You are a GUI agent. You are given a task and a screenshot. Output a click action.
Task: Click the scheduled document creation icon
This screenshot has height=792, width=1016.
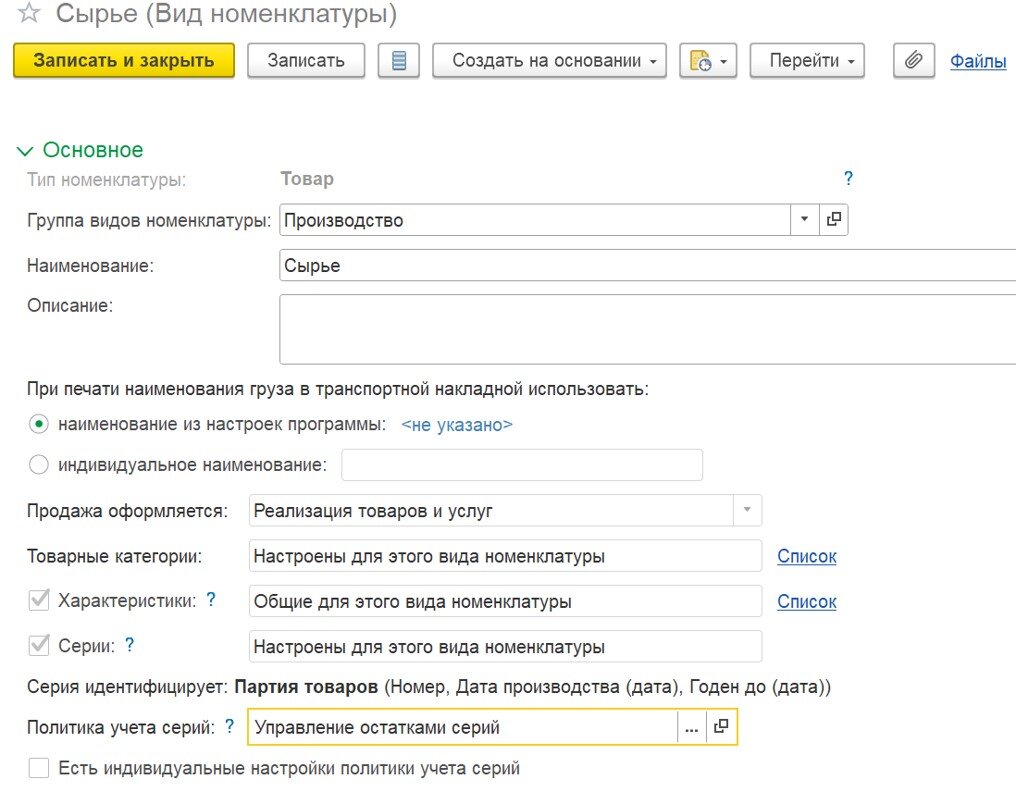tap(700, 60)
